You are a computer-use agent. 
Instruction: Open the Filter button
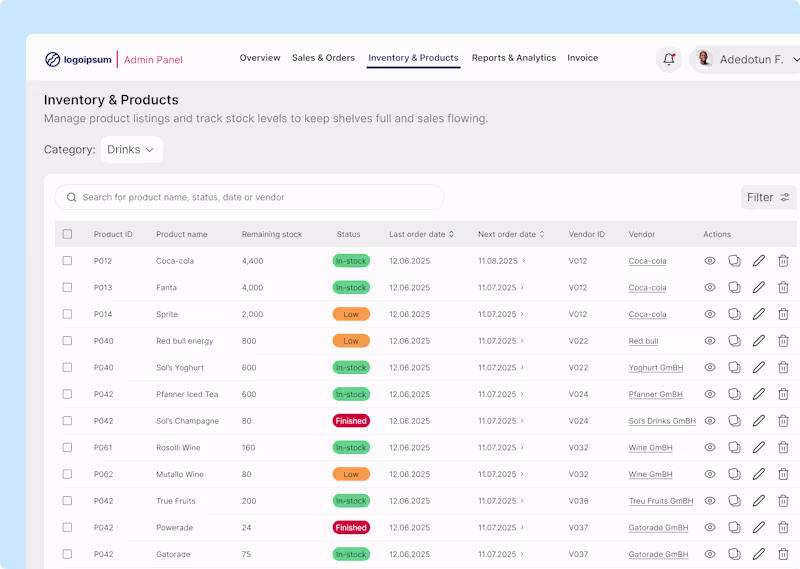coord(768,197)
